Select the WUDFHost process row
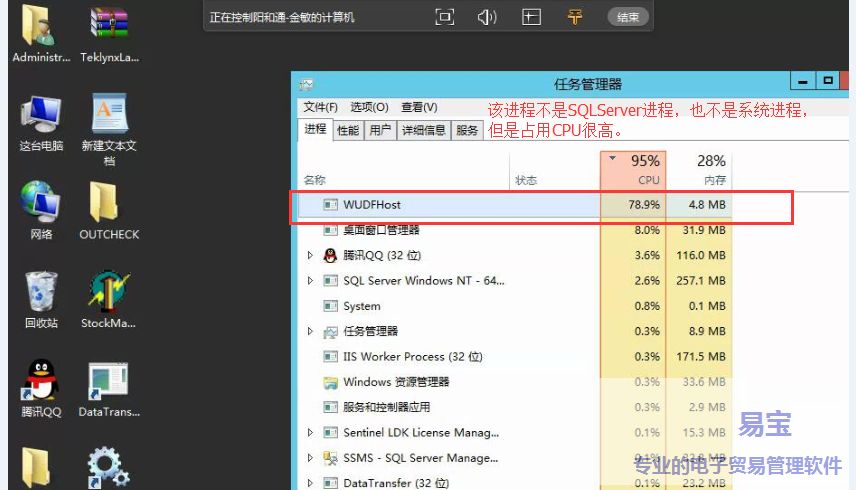This screenshot has height=490, width=856. [450, 205]
